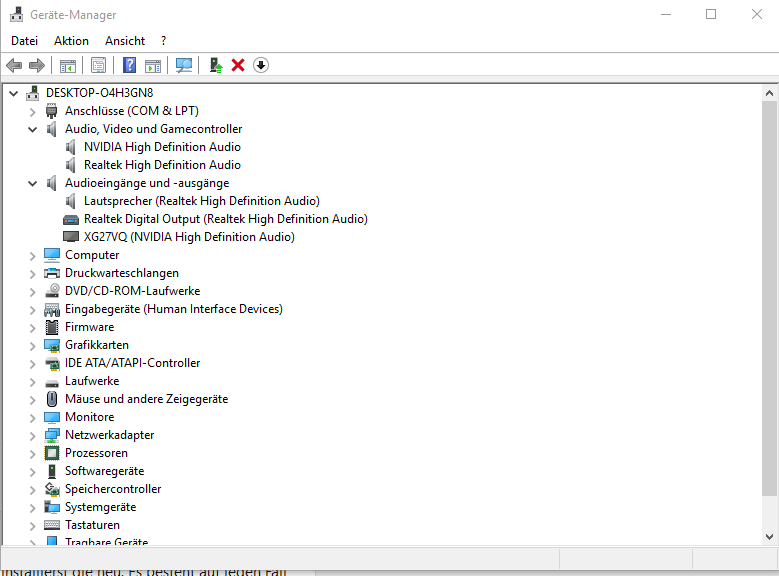
Task: Click the Anschlüsse (COM & LPT) port icon
Action: click(x=52, y=111)
